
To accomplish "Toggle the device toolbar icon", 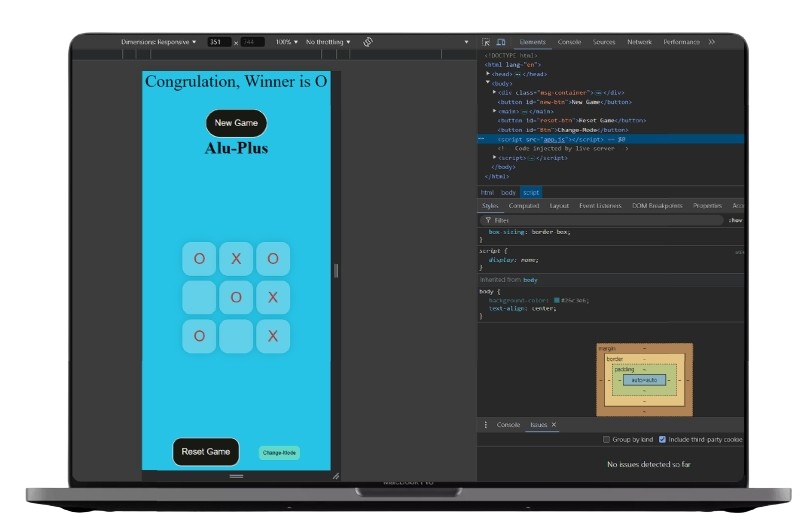I will point(501,42).
